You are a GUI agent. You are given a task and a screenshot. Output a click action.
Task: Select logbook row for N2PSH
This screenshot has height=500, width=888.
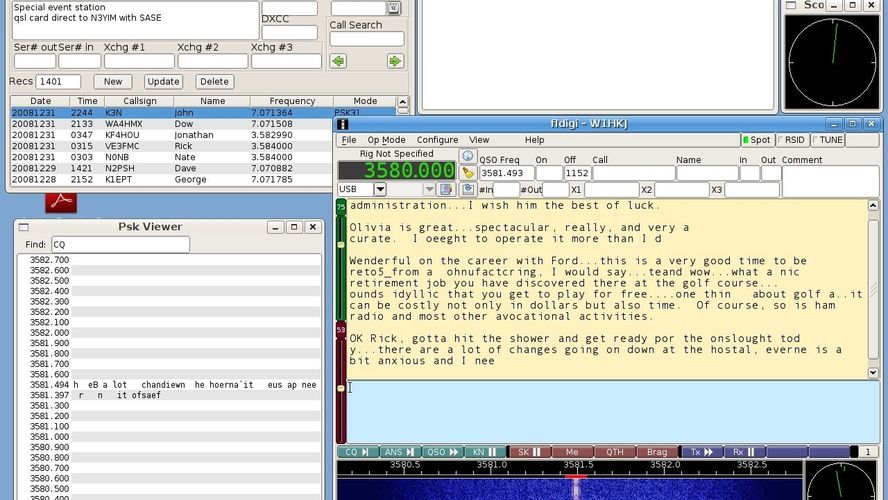click(172, 168)
